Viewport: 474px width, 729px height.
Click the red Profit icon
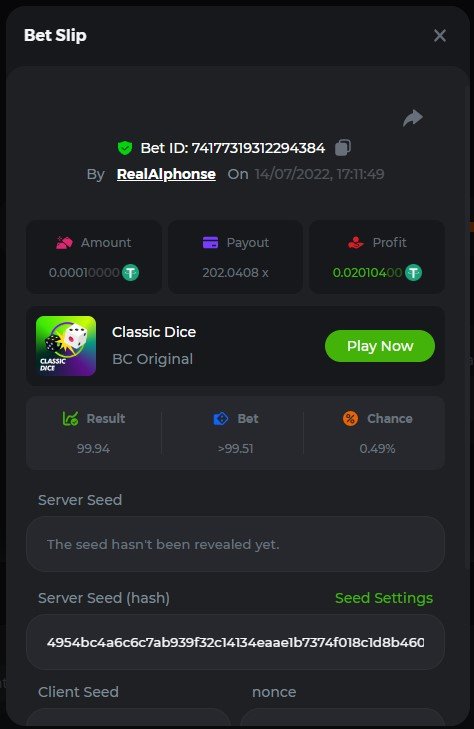(x=356, y=242)
